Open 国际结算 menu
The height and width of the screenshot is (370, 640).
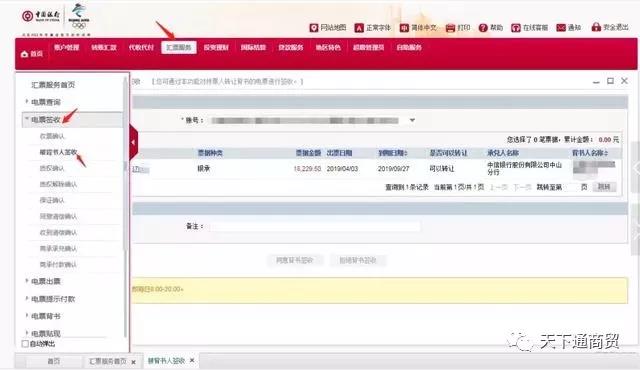pyautogui.click(x=253, y=47)
